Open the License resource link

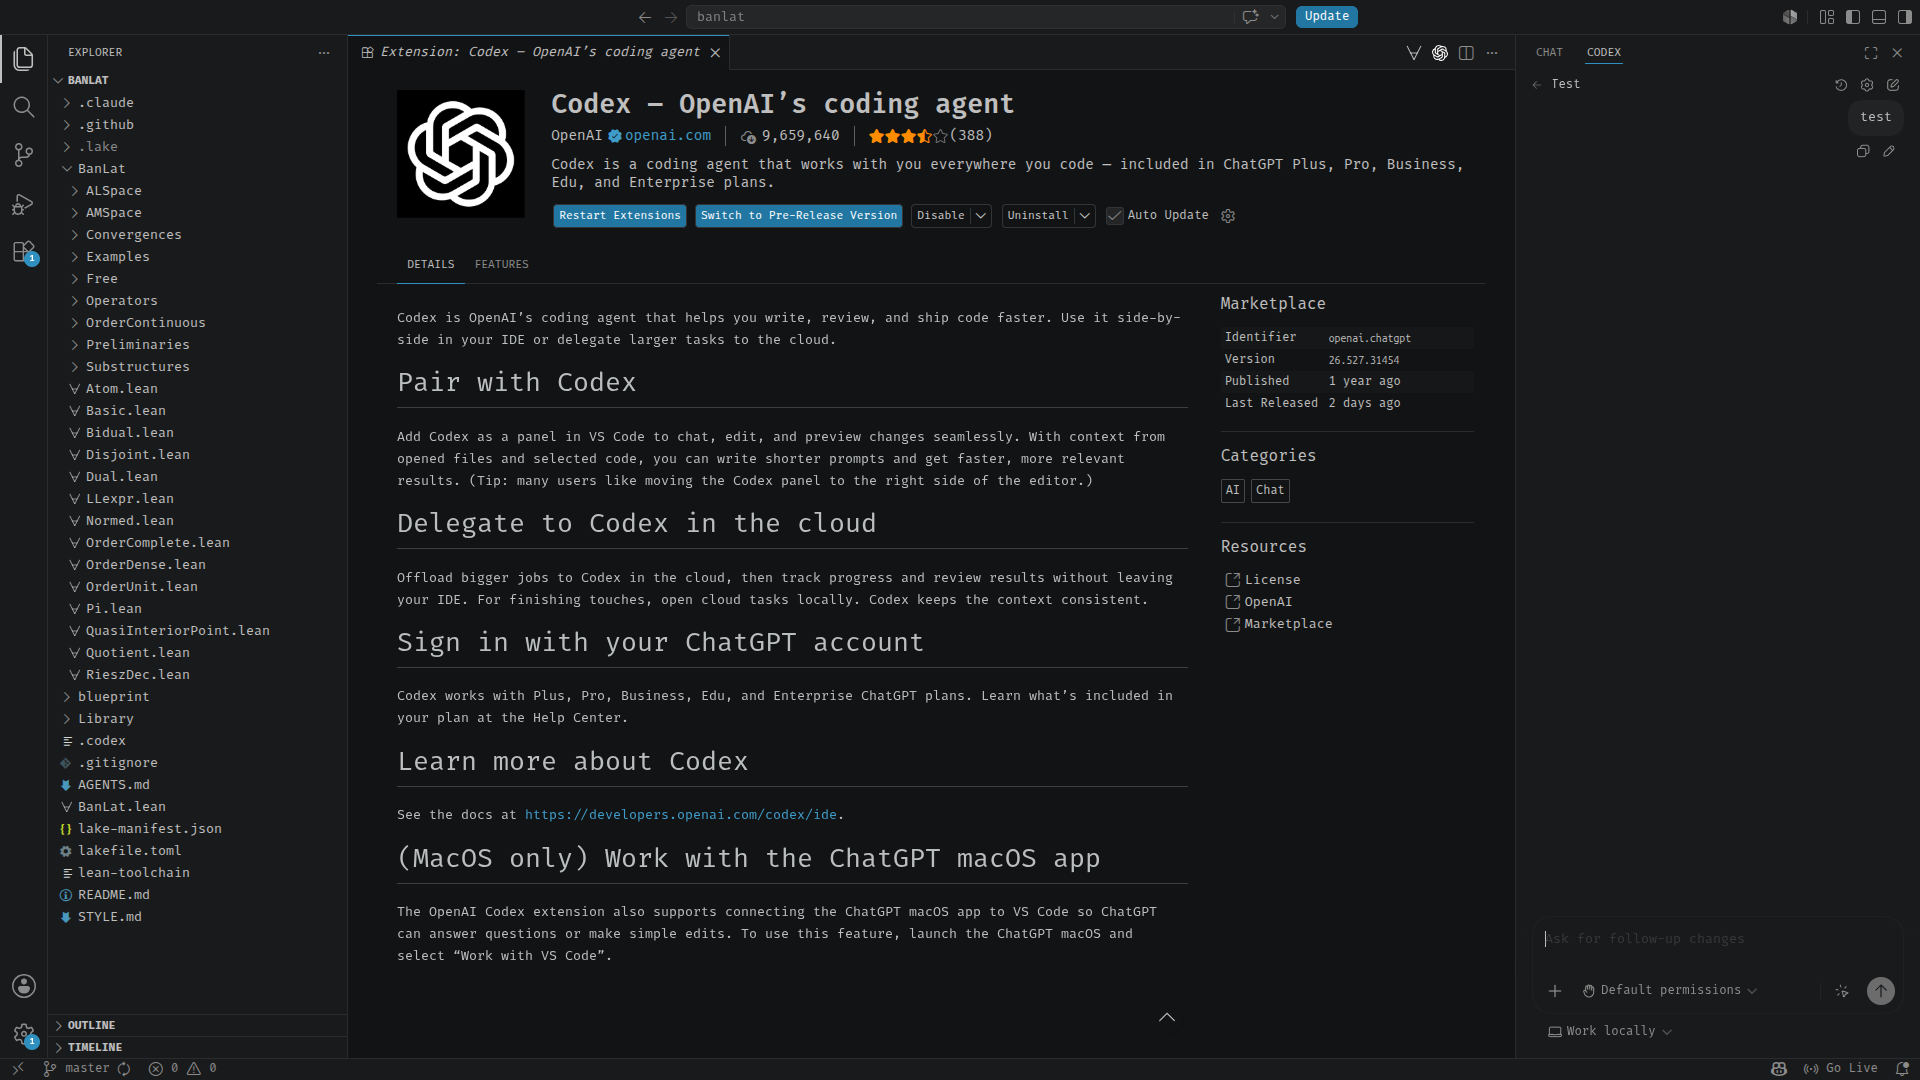click(x=1272, y=581)
